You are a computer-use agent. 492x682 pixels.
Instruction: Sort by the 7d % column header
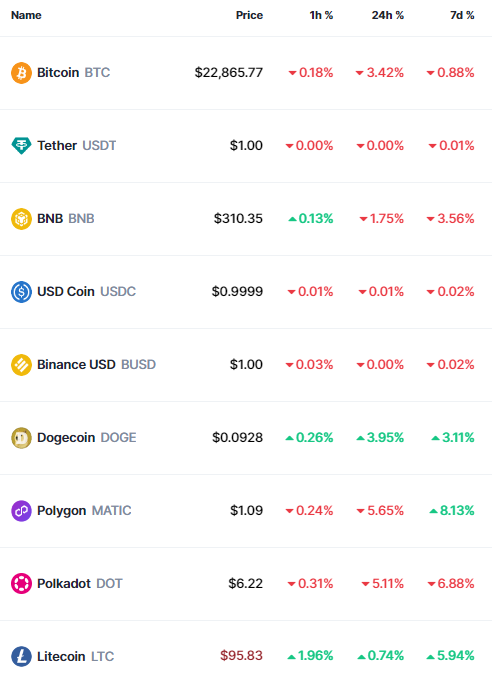462,15
